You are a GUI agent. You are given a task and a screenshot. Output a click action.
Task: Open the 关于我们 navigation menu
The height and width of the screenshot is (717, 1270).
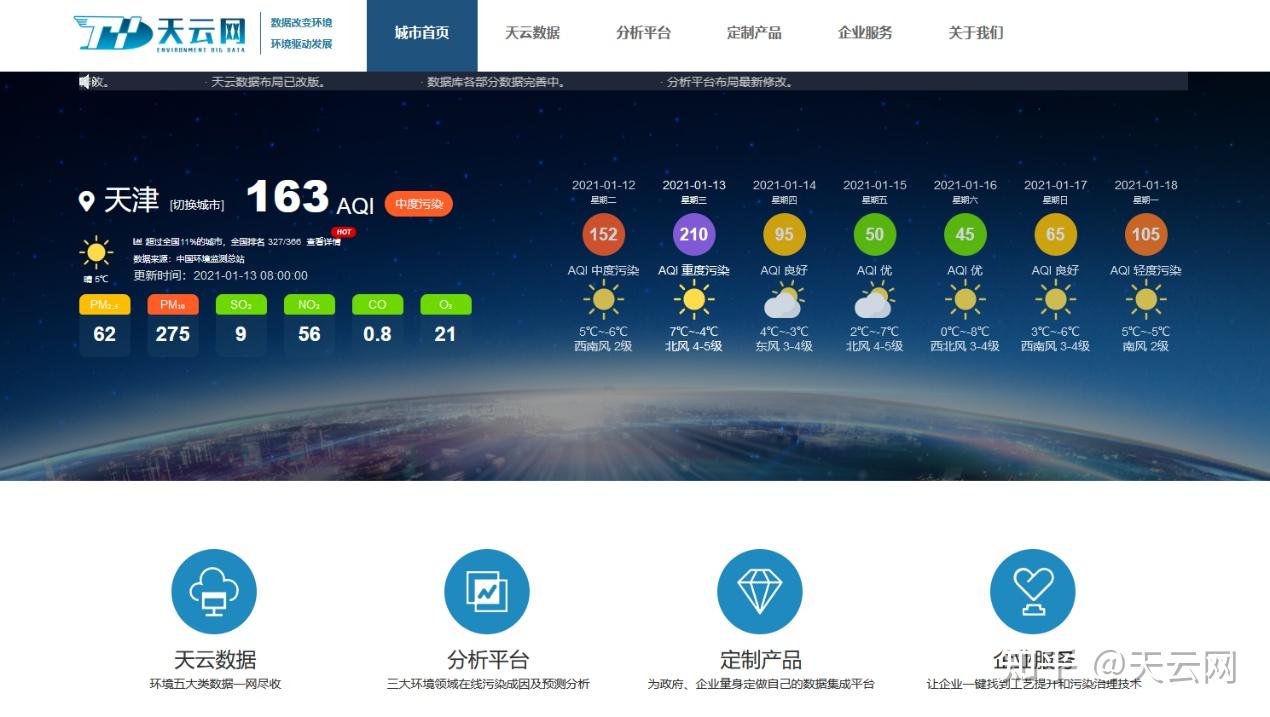click(x=976, y=33)
